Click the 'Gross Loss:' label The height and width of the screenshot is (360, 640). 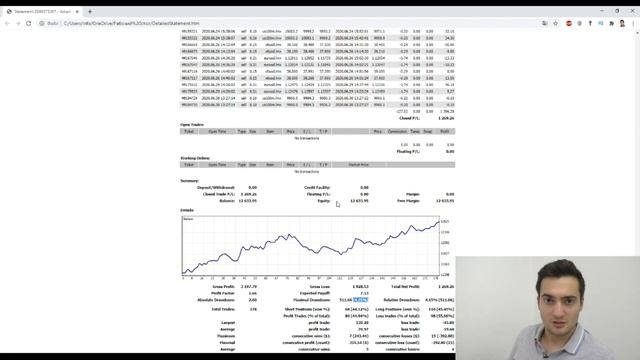coord(320,287)
